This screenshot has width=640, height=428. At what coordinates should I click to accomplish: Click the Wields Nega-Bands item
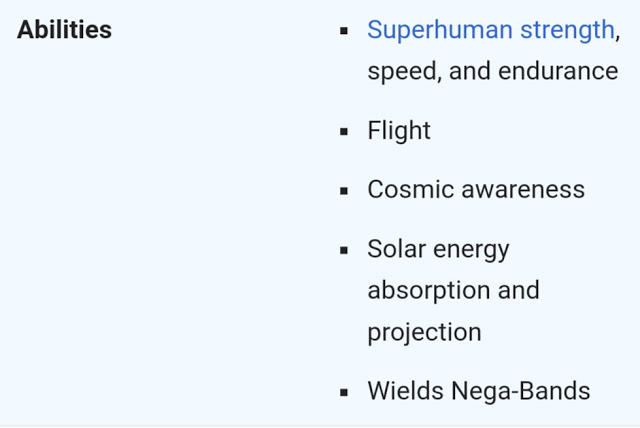point(479,390)
